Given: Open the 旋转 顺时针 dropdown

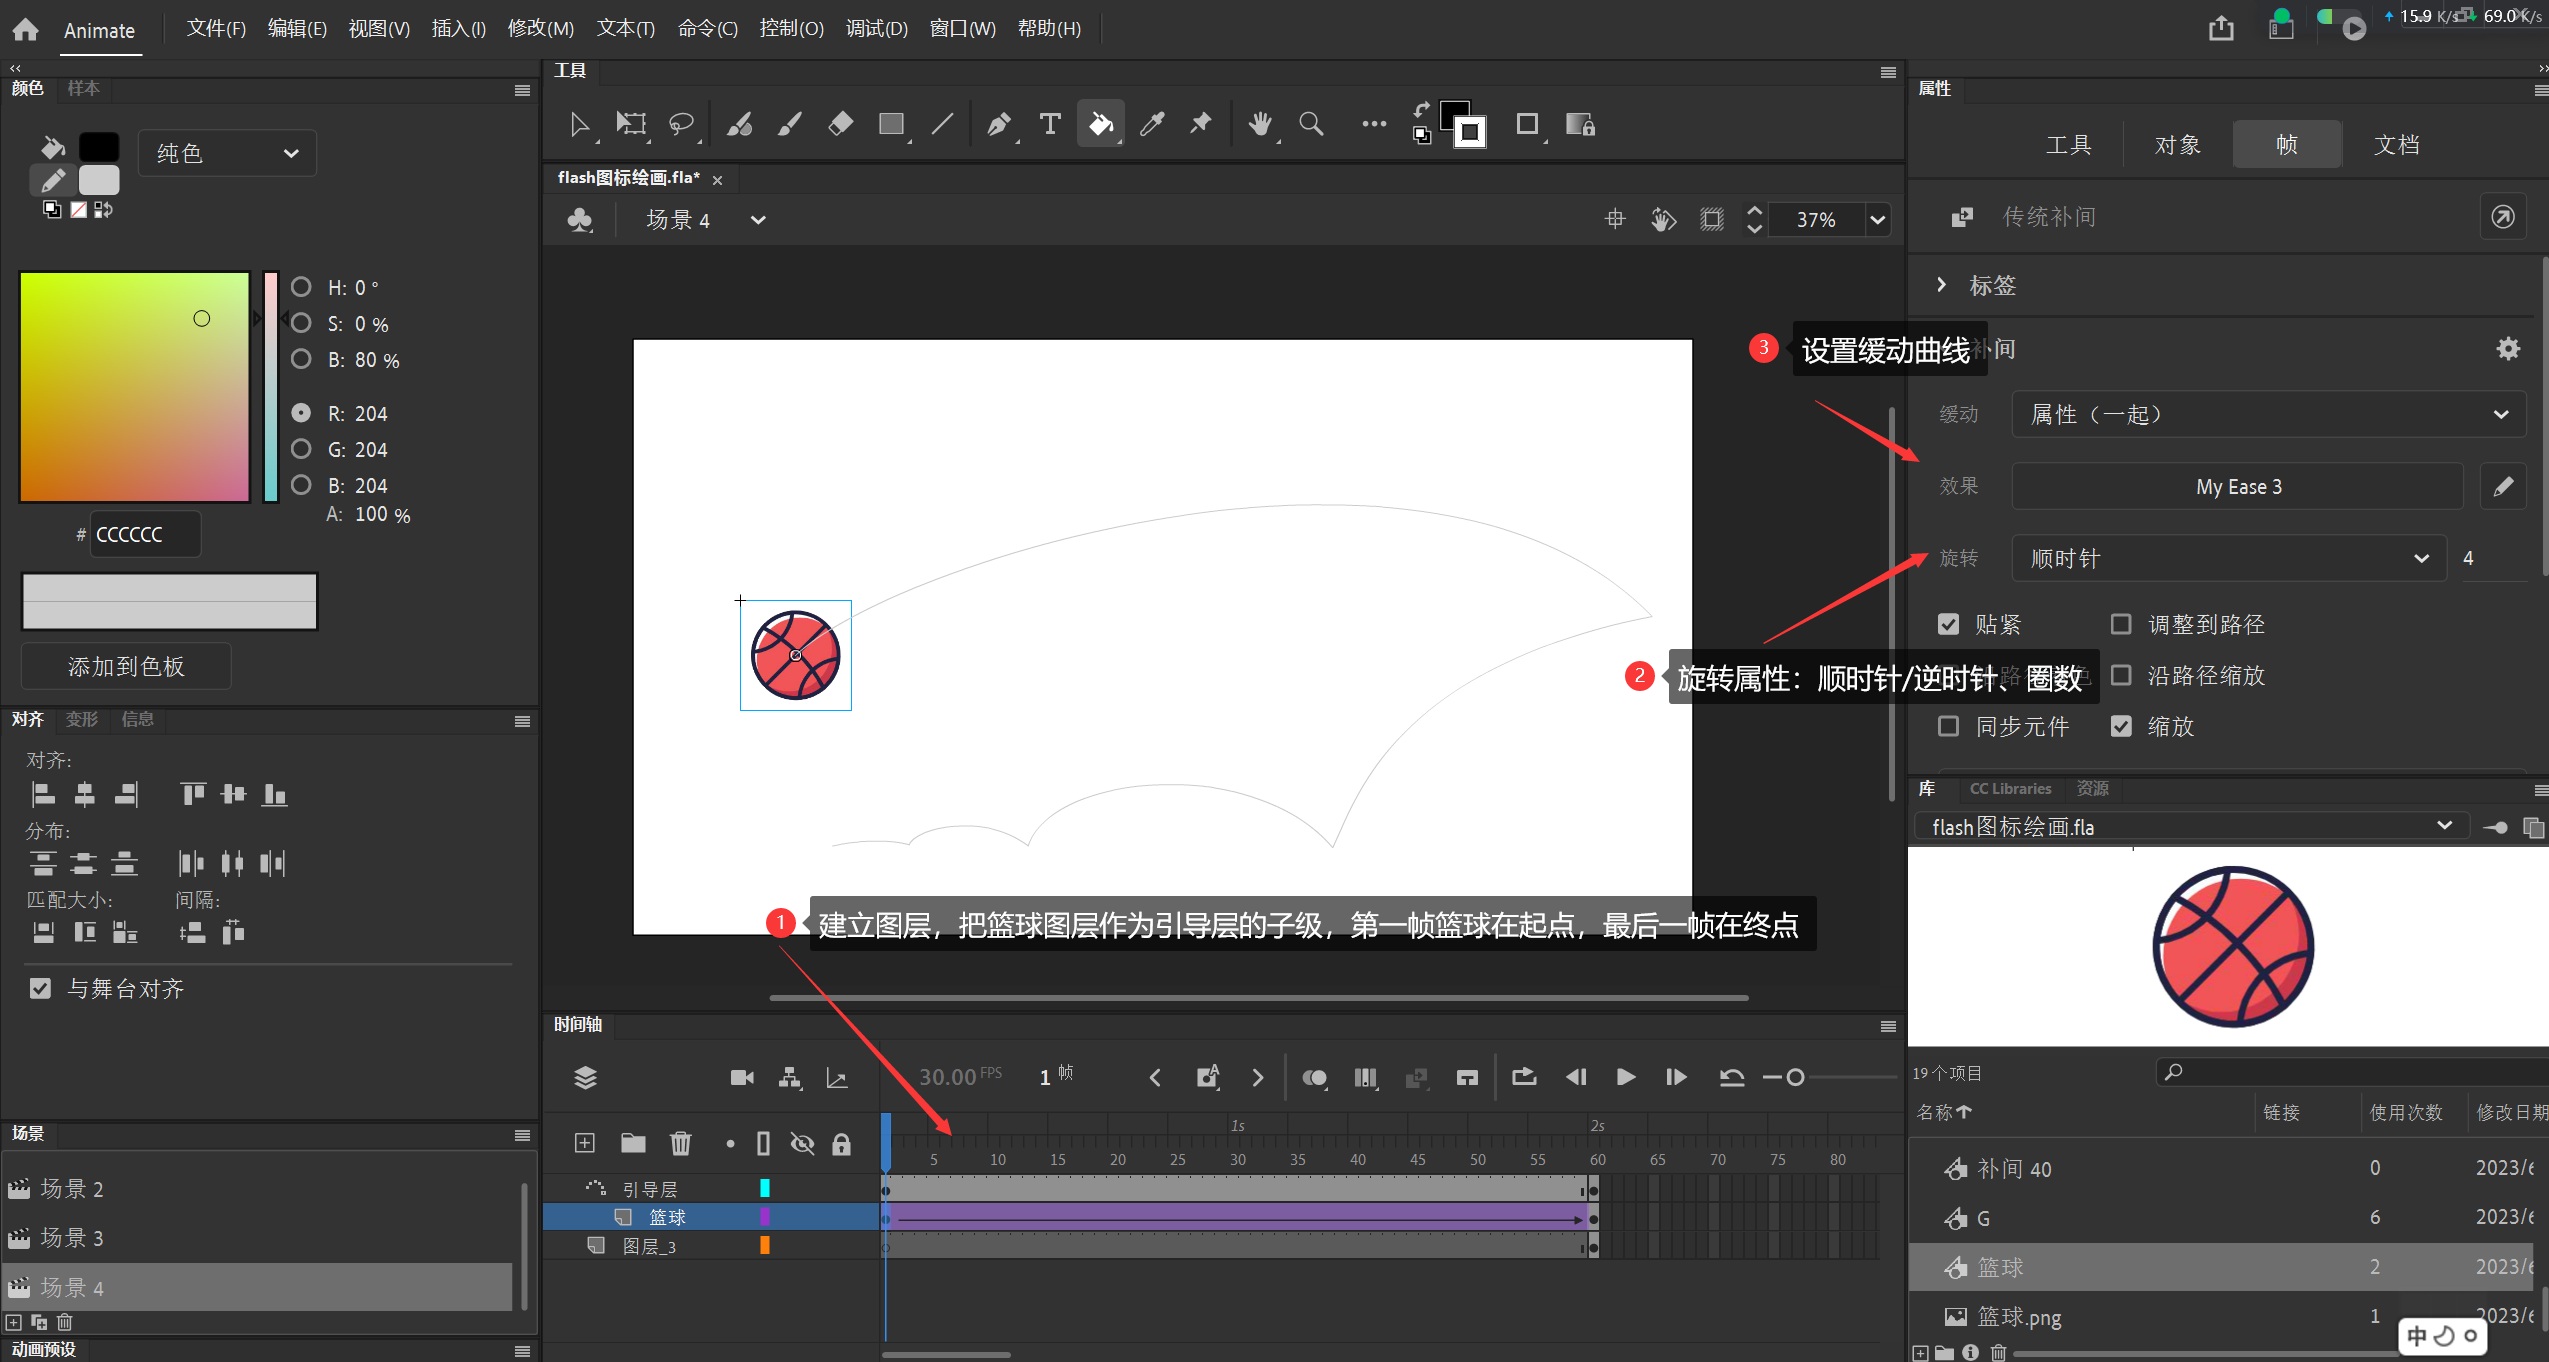Looking at the screenshot, I should (2225, 556).
